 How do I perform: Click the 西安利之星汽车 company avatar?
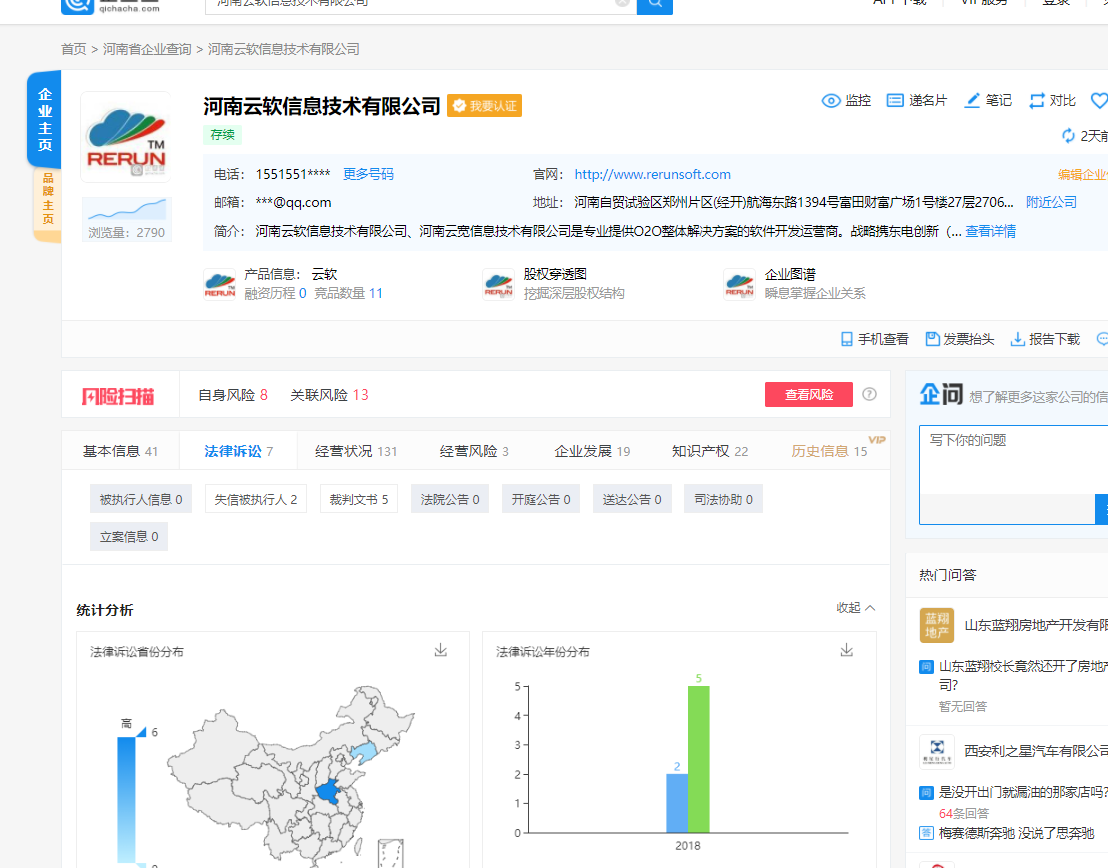[x=936, y=751]
